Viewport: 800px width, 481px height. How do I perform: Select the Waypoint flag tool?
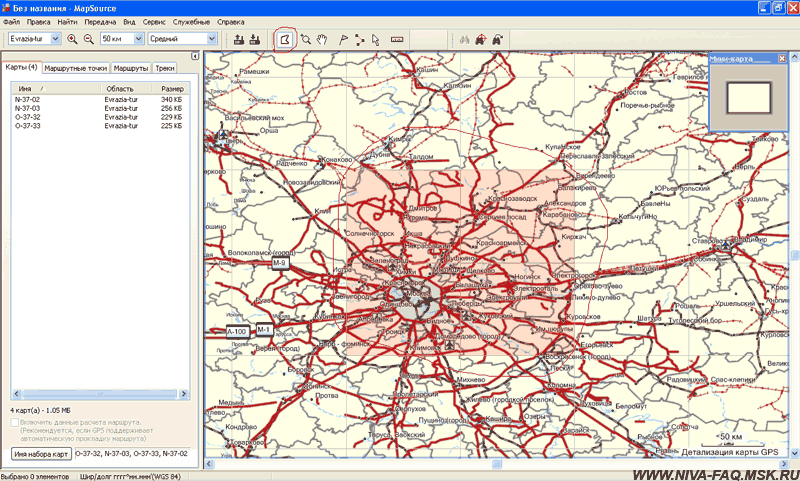[x=343, y=39]
